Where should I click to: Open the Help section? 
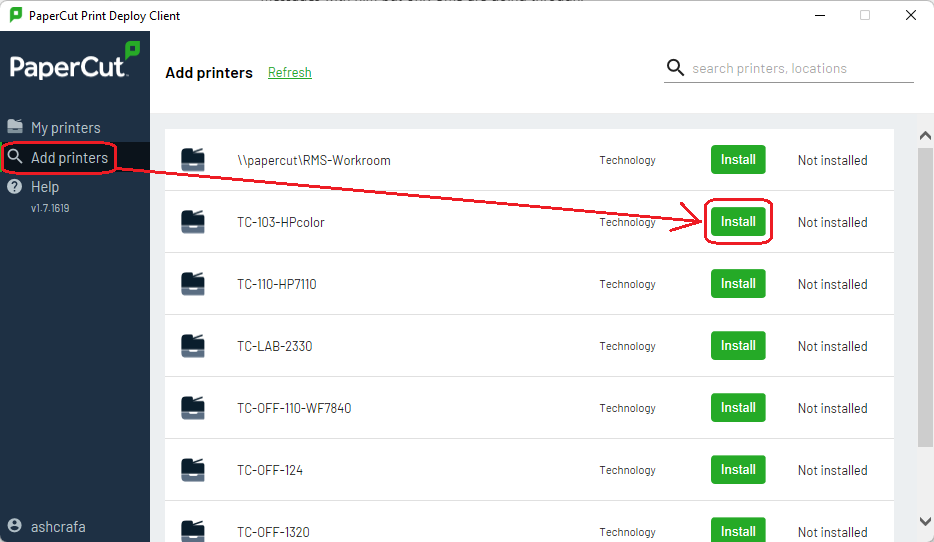[45, 187]
